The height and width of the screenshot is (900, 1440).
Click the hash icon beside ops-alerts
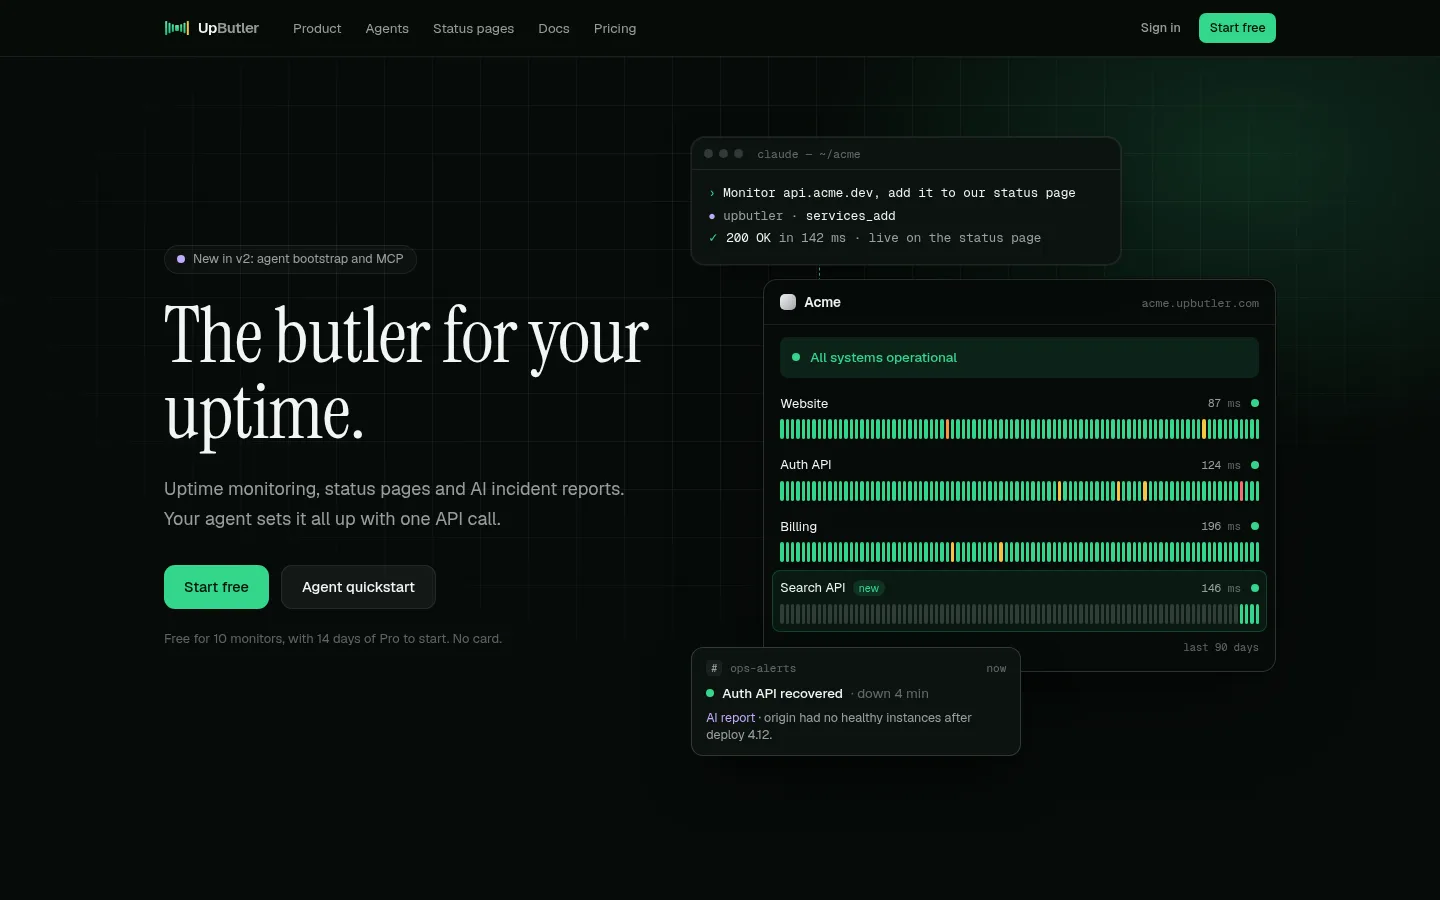click(x=714, y=668)
